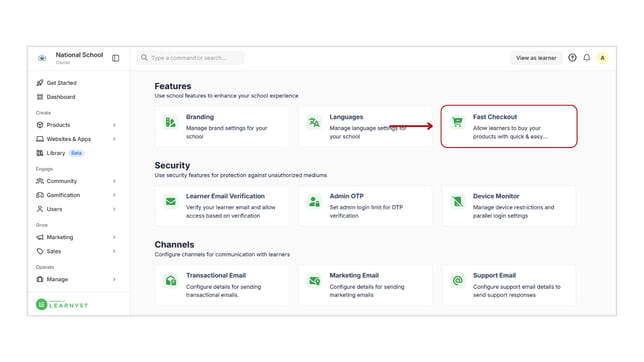Click the Products box icon

pyautogui.click(x=40, y=125)
